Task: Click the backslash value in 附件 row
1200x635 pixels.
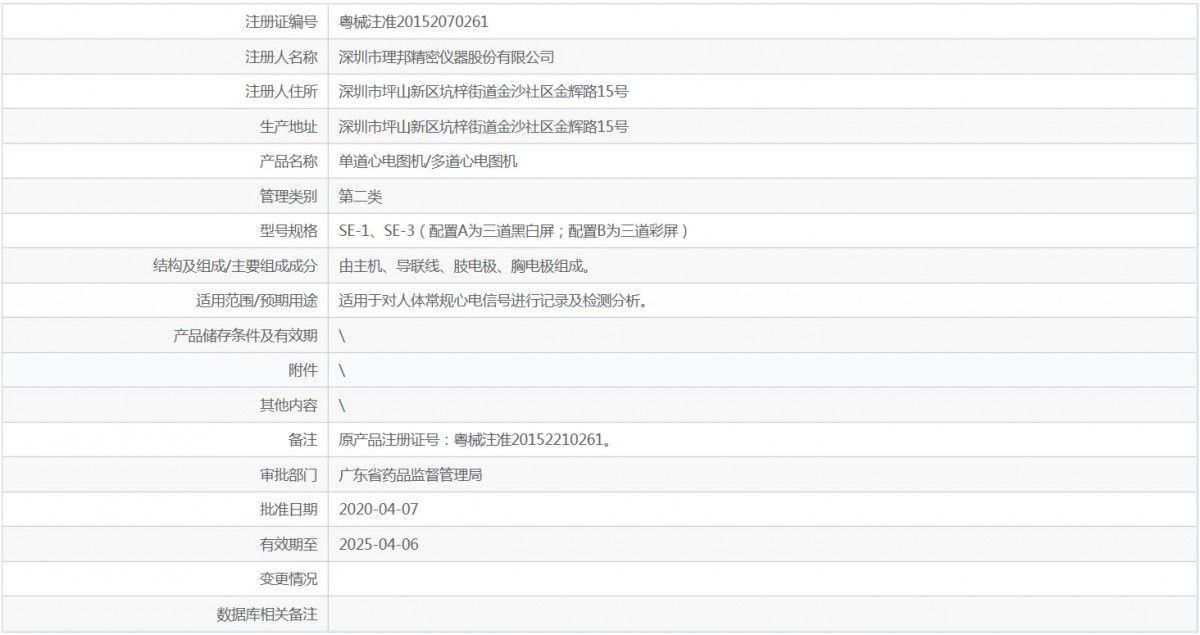Action: click(343, 371)
